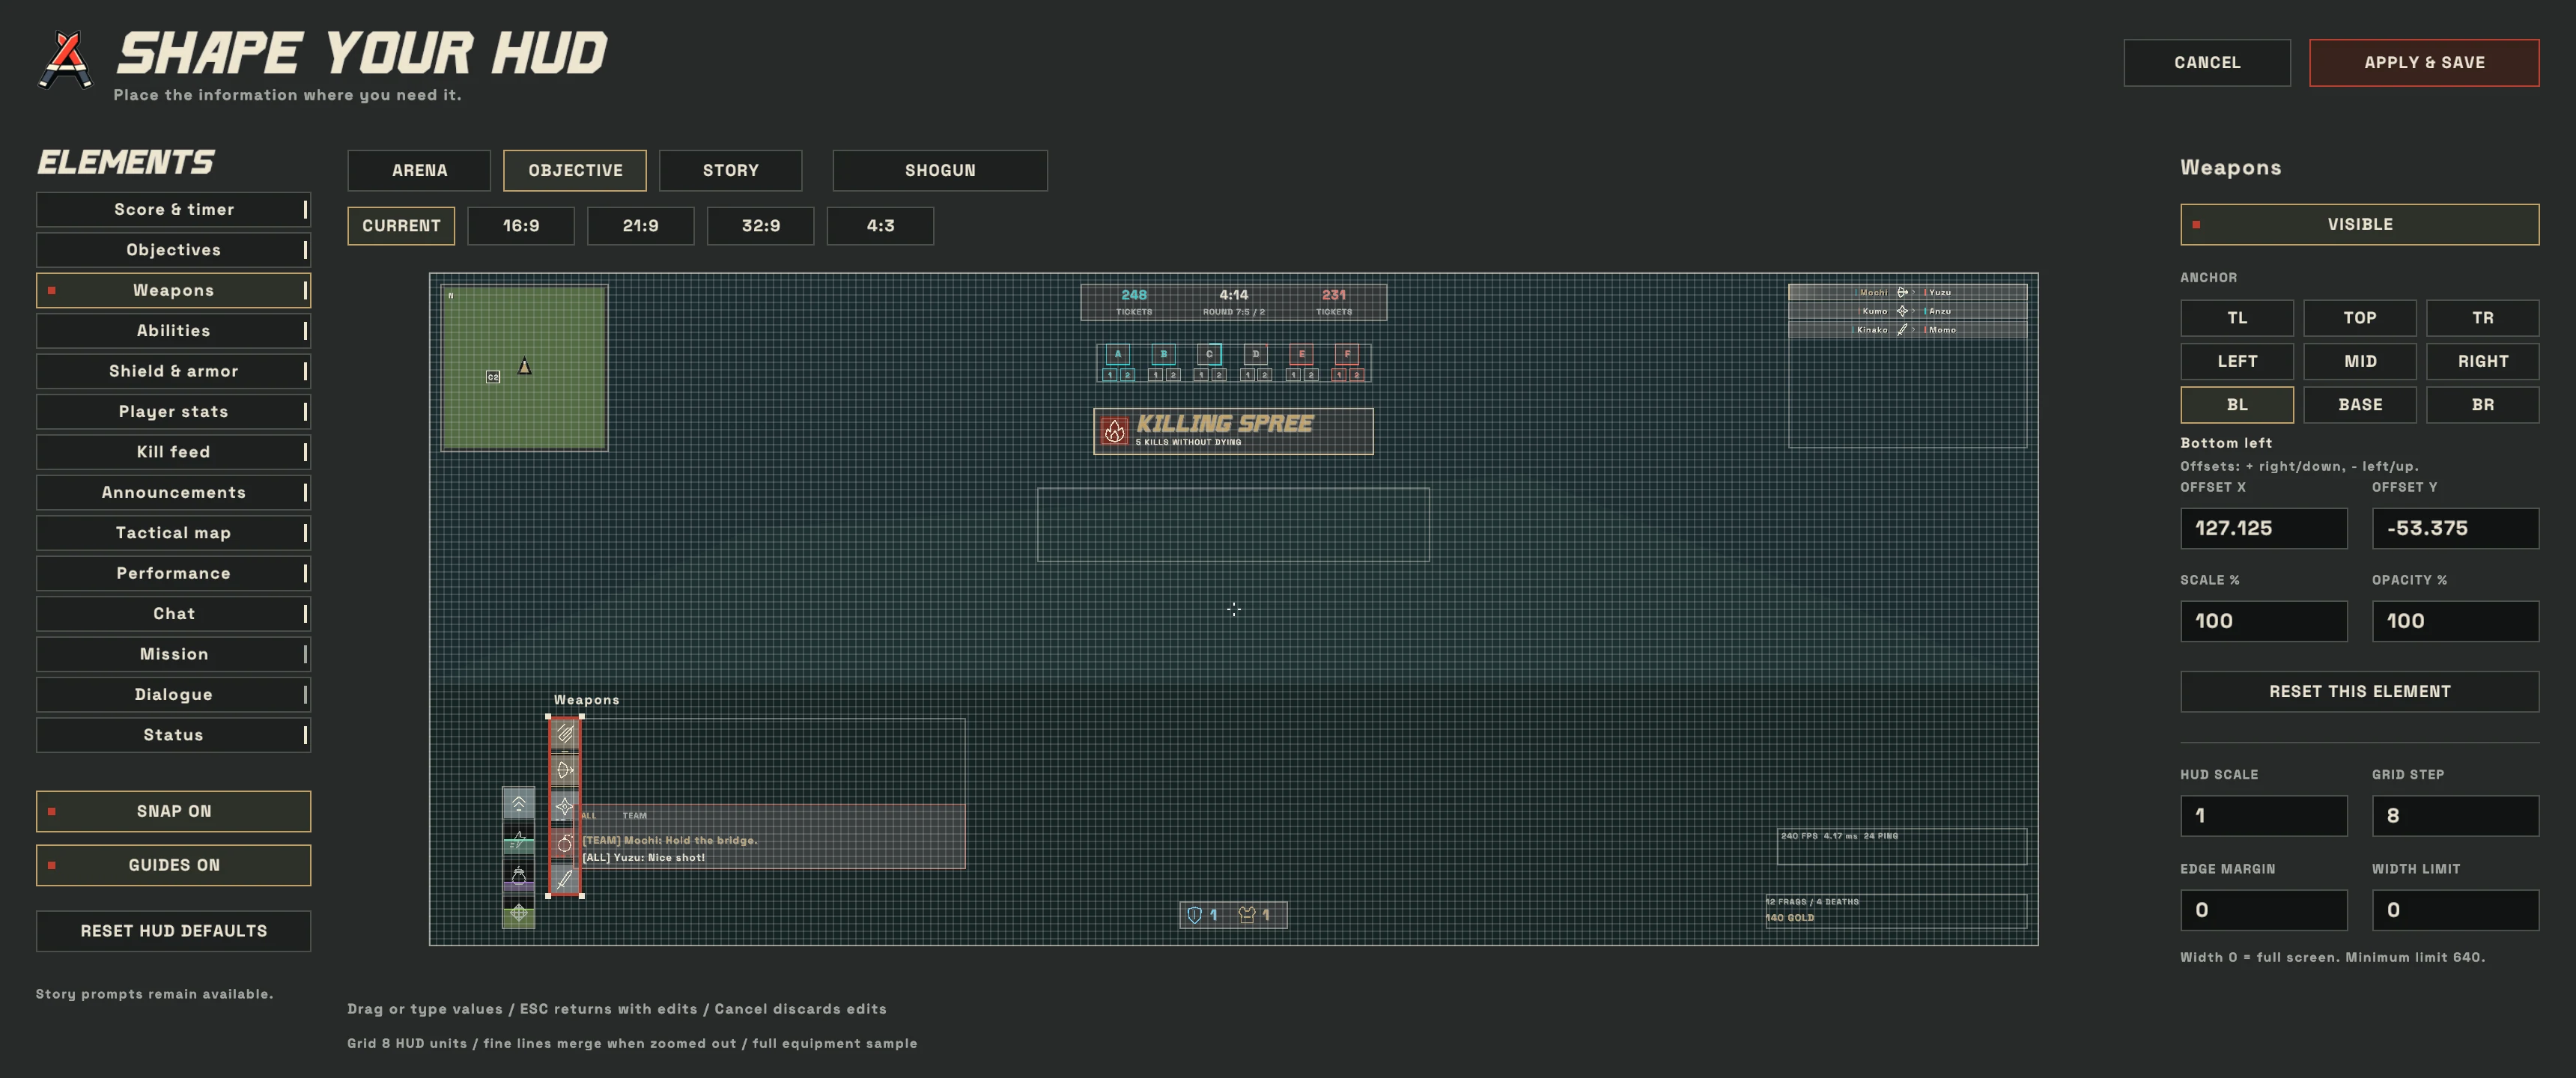The width and height of the screenshot is (2576, 1078).
Task: Select the 21:9 aspect ratio tab
Action: (x=640, y=226)
